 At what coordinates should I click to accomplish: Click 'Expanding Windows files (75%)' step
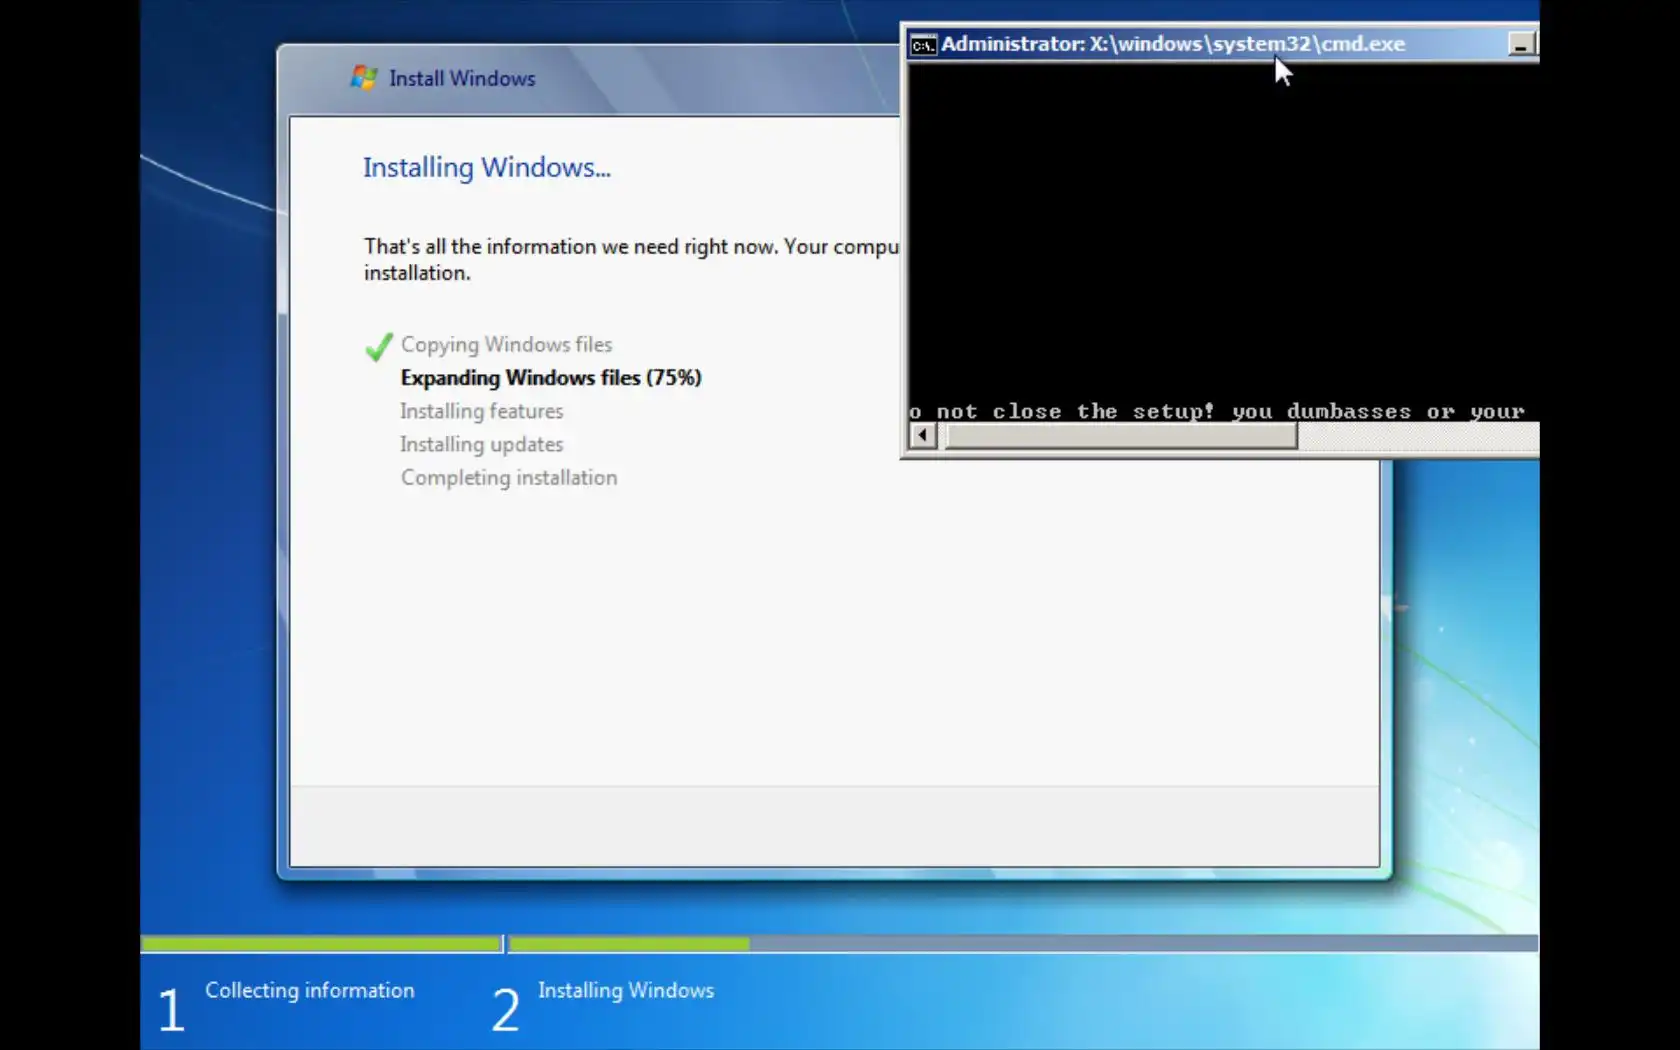[x=551, y=377]
